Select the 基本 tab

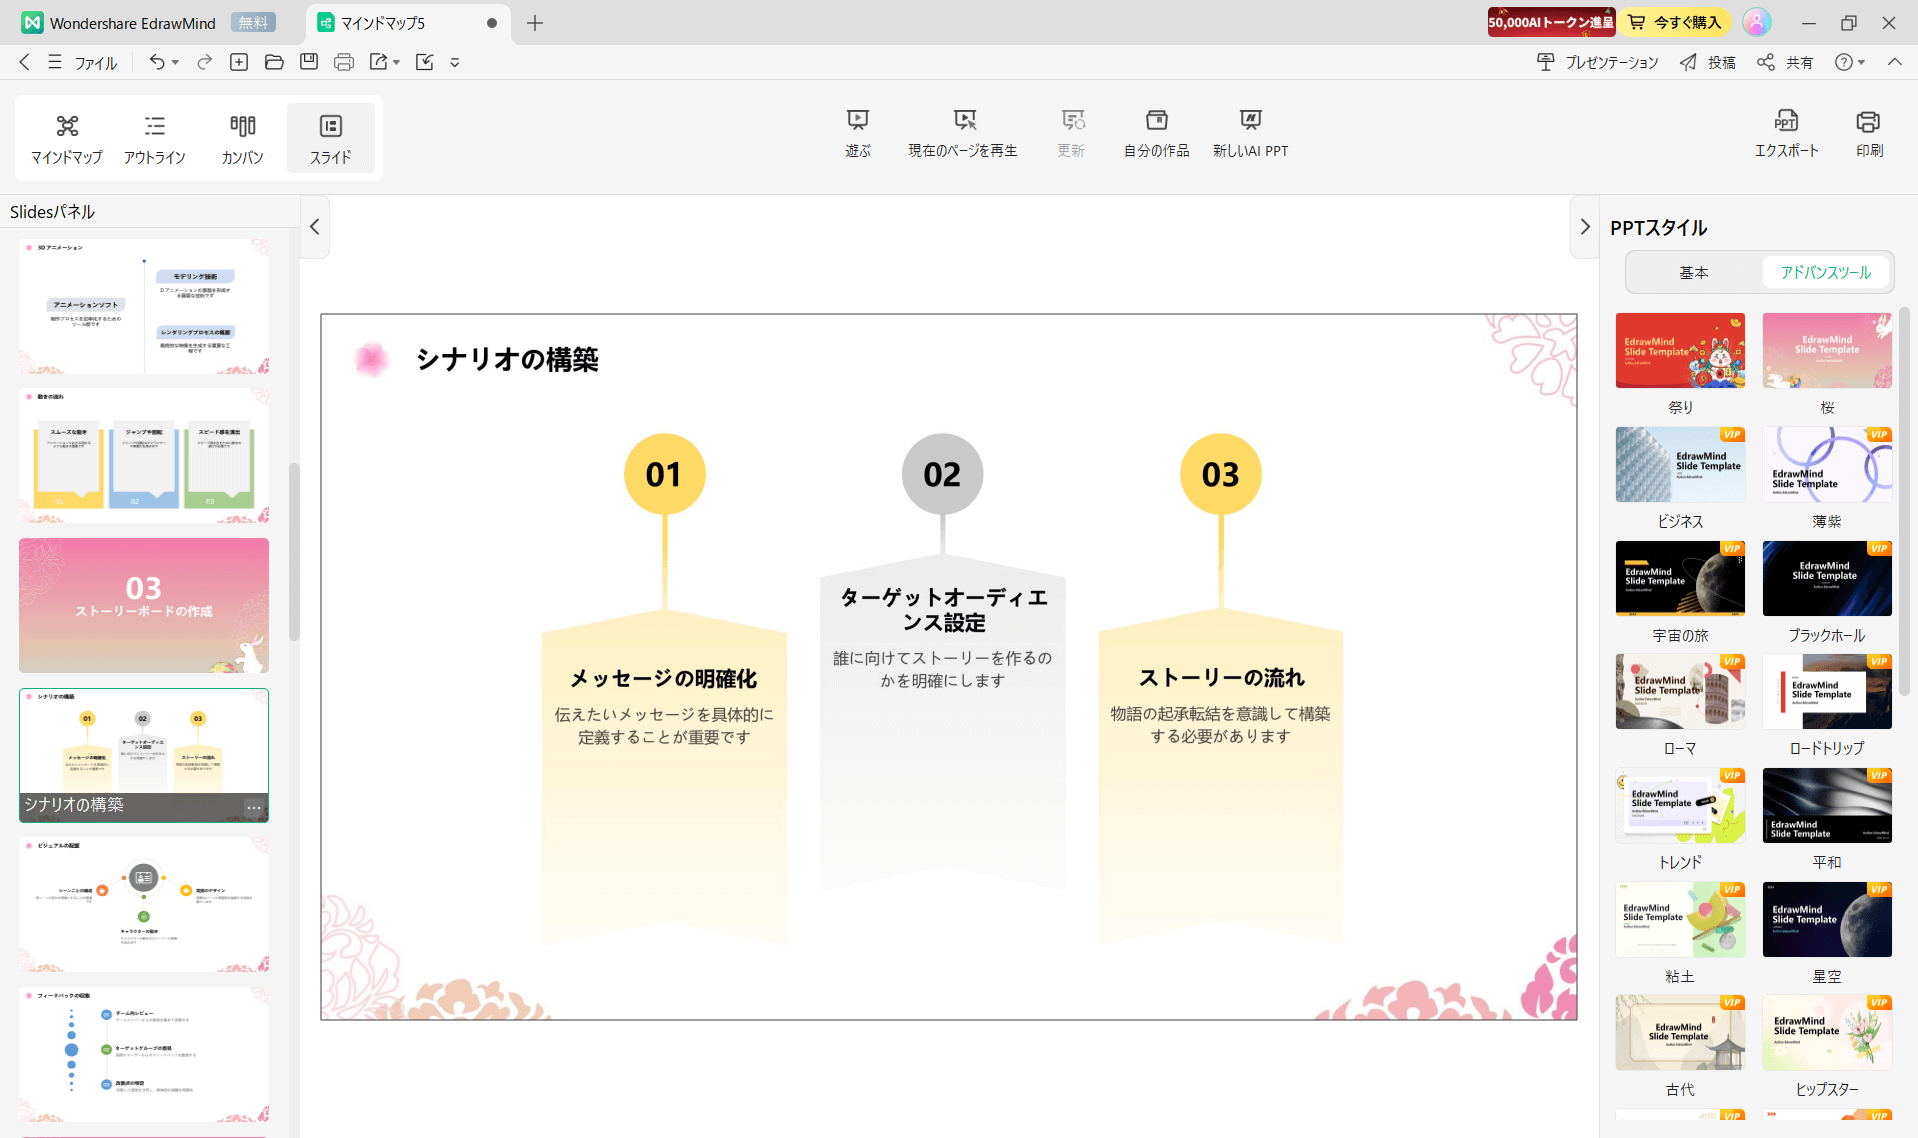[1694, 272]
